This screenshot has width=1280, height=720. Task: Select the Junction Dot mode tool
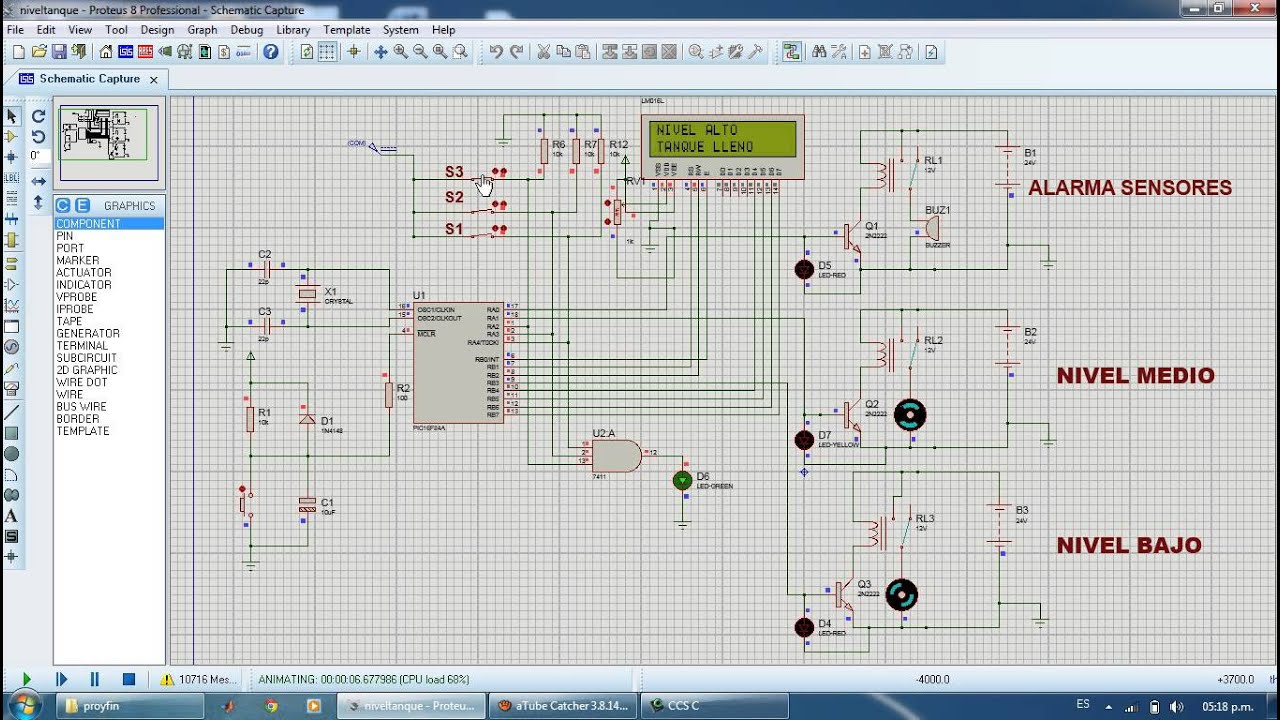click(x=12, y=157)
